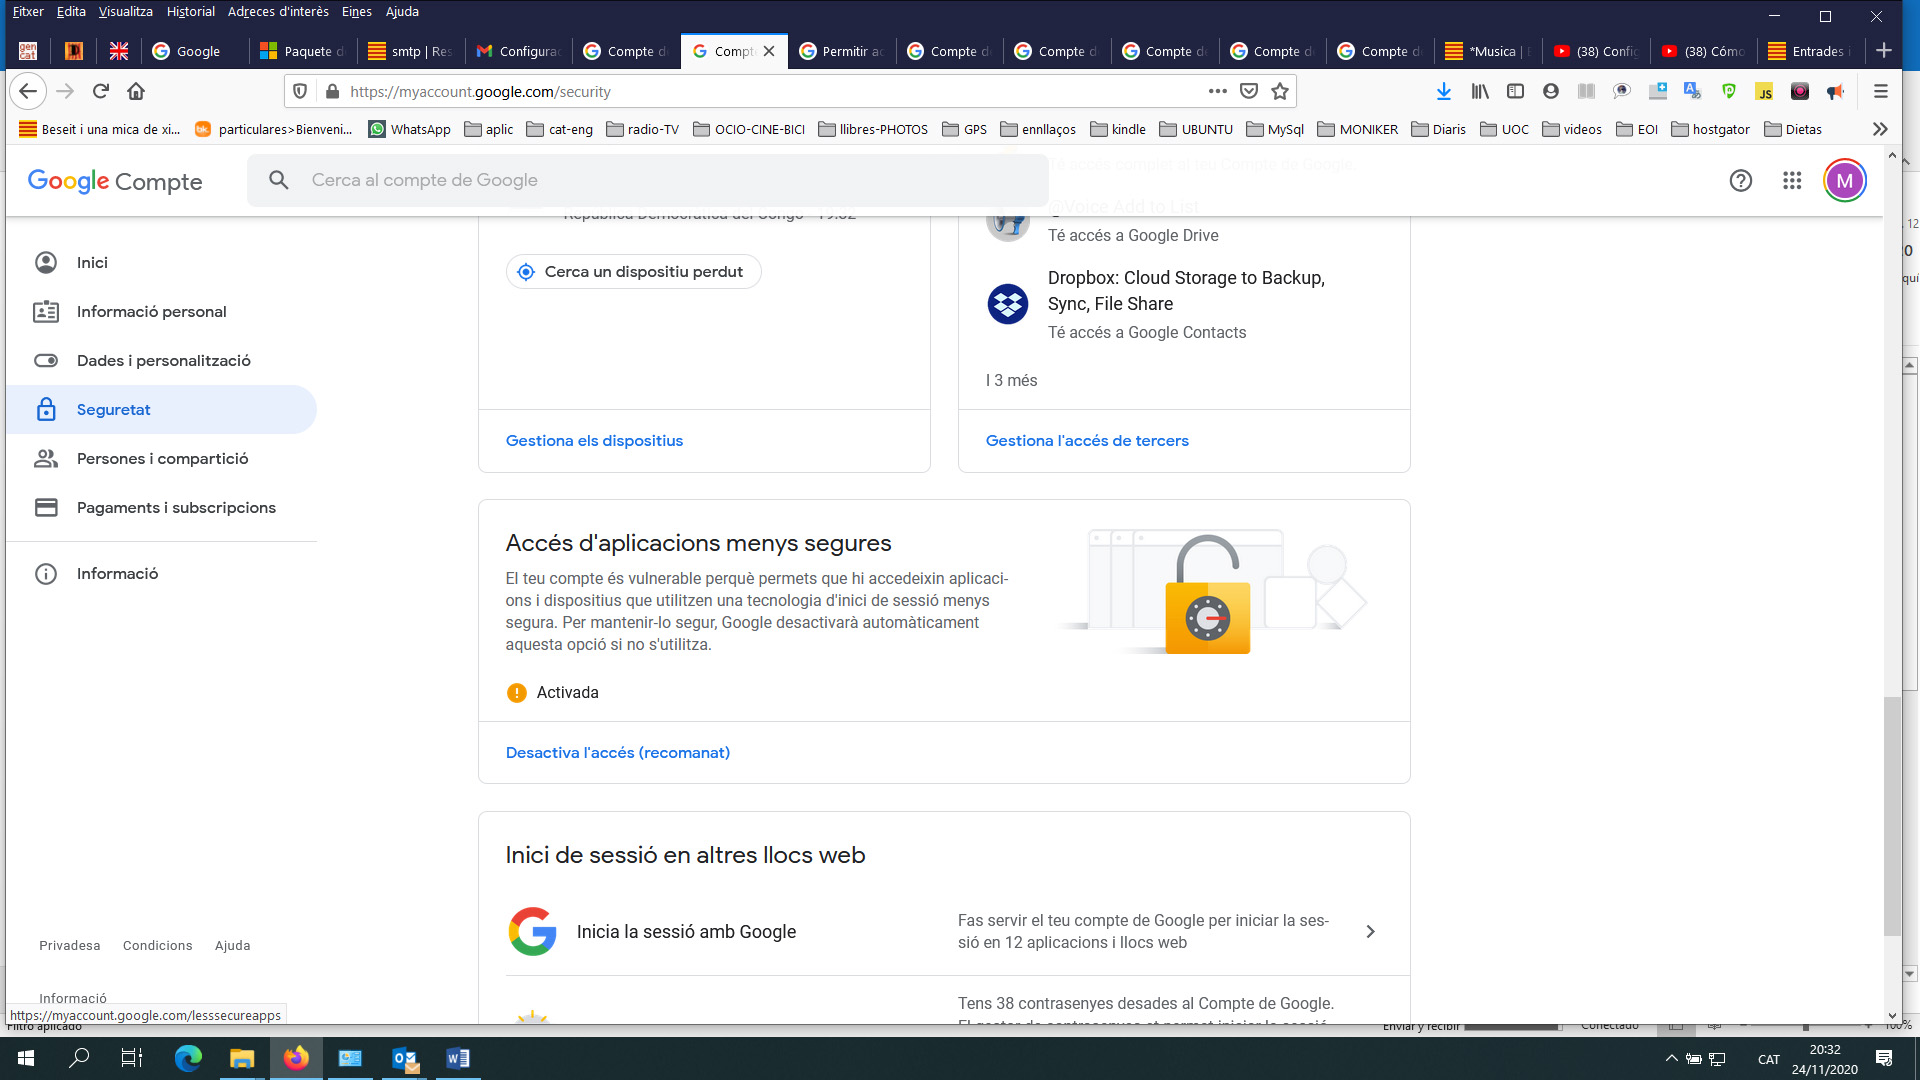
Task: Open the Google apps grid icon
Action: (1791, 181)
